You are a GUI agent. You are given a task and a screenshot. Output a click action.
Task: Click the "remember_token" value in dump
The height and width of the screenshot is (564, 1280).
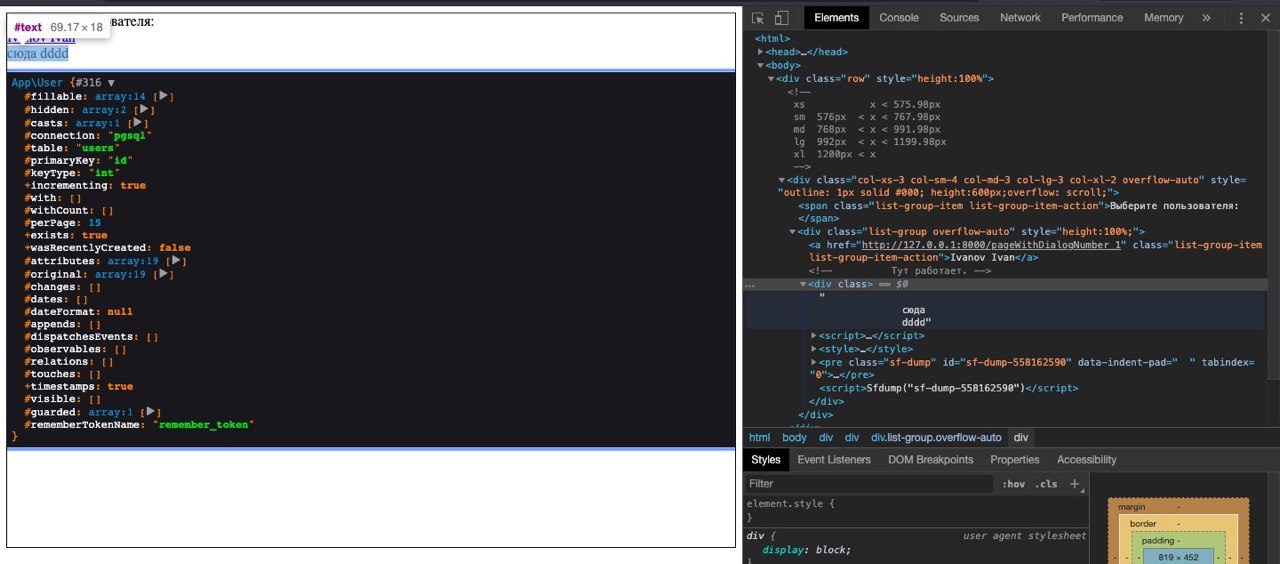204,425
